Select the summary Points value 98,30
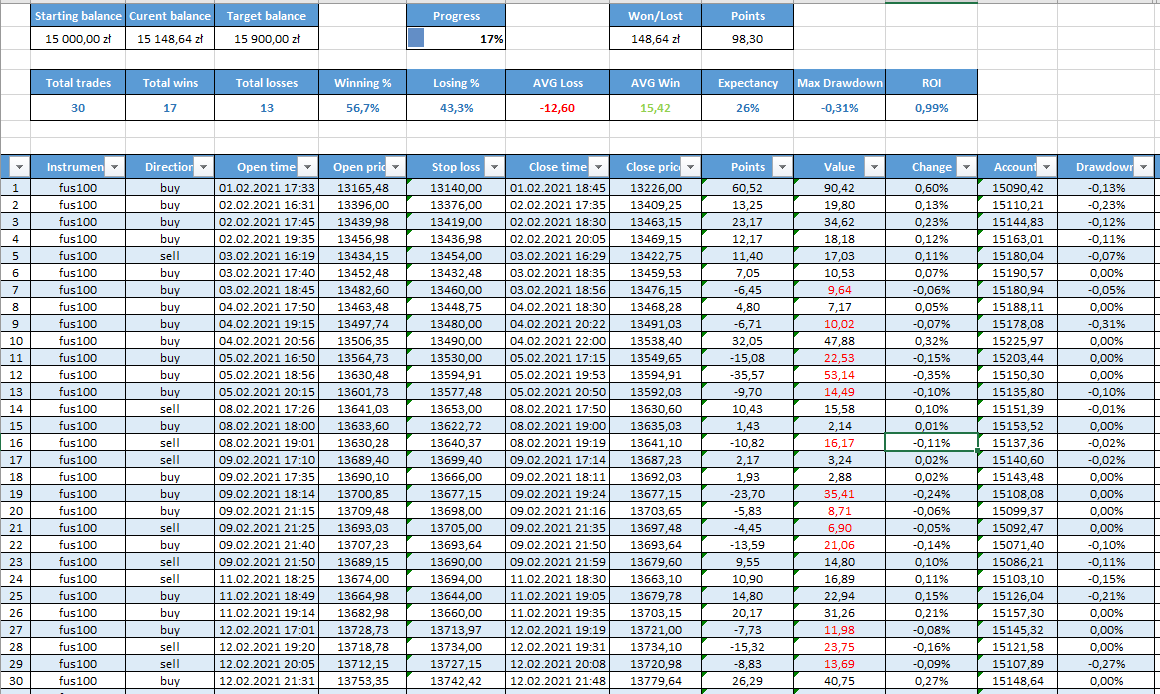Viewport: 1160px width, 694px height. (x=747, y=38)
